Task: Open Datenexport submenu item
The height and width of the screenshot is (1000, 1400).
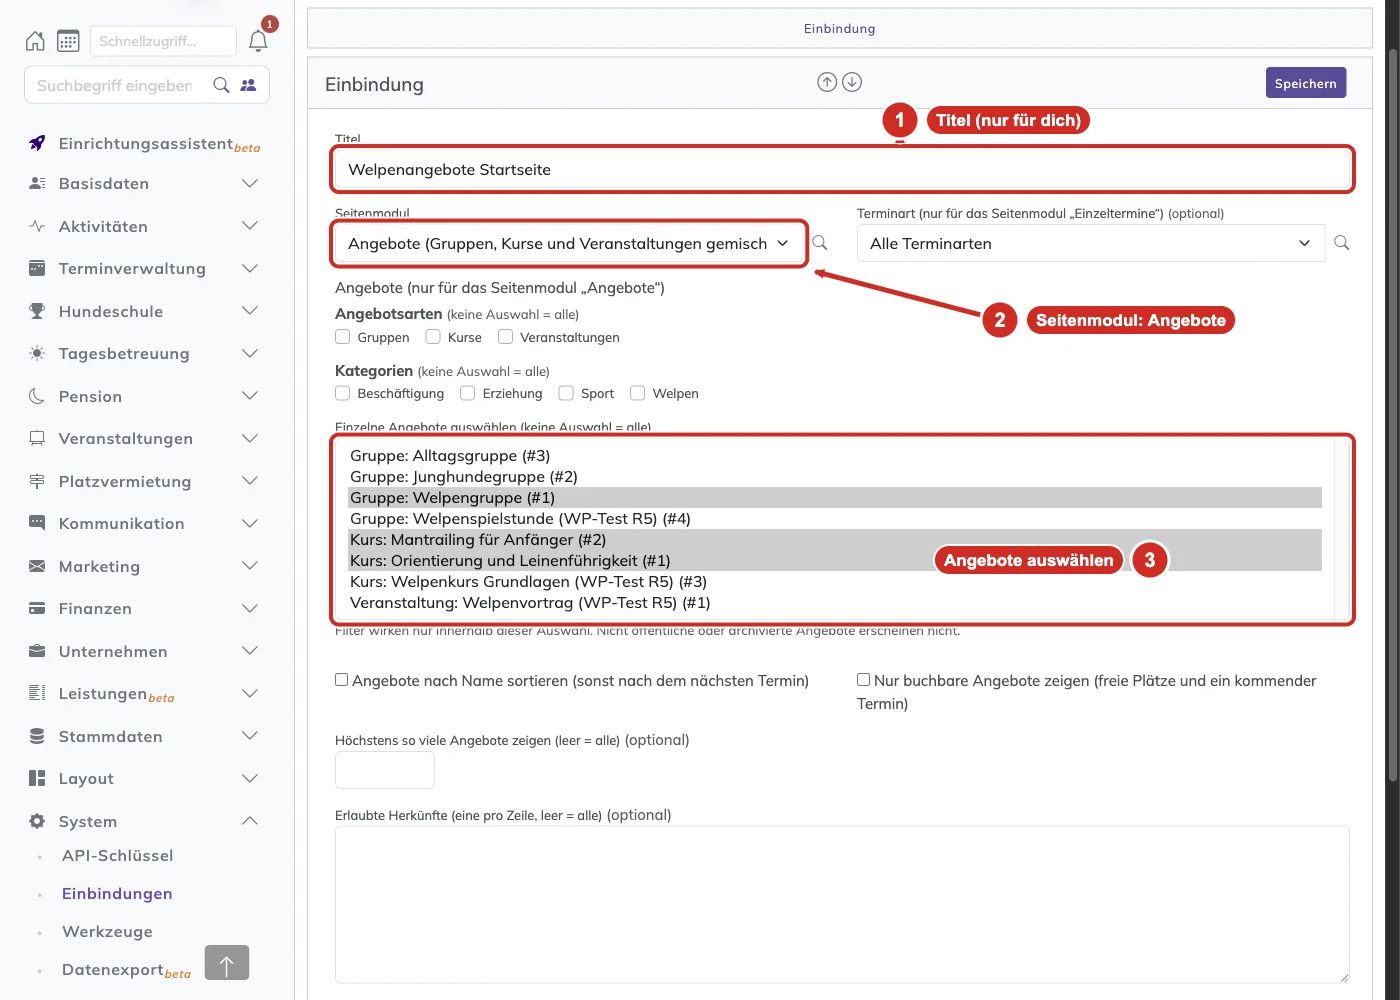Action: point(126,970)
